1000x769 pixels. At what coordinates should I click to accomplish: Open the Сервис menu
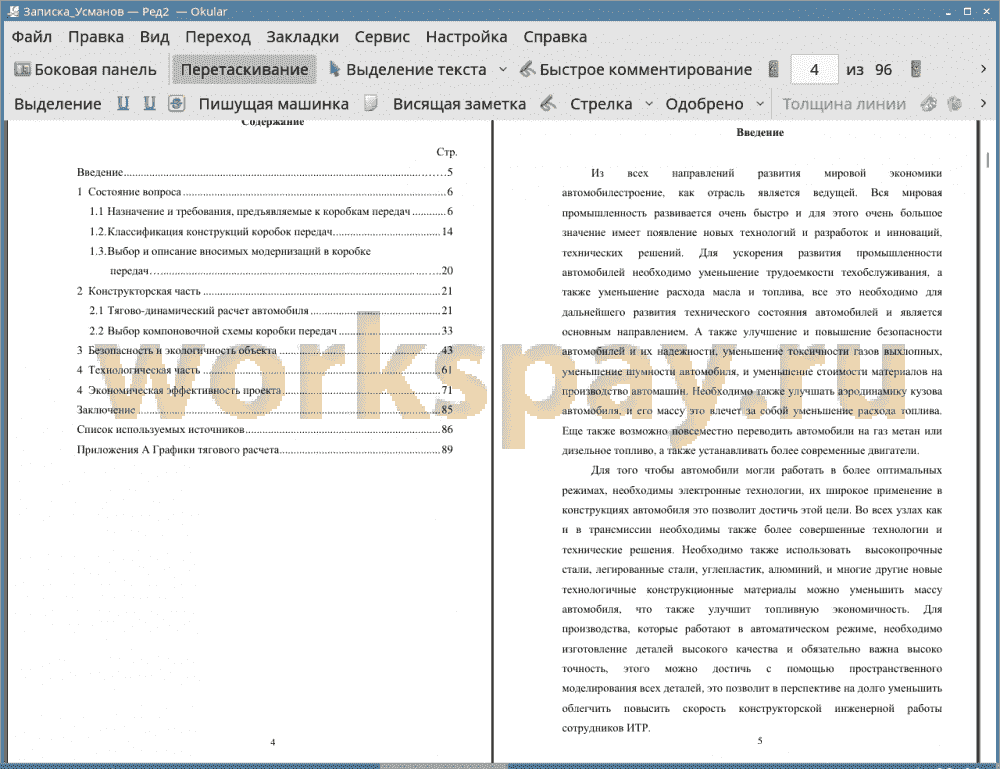coord(382,37)
